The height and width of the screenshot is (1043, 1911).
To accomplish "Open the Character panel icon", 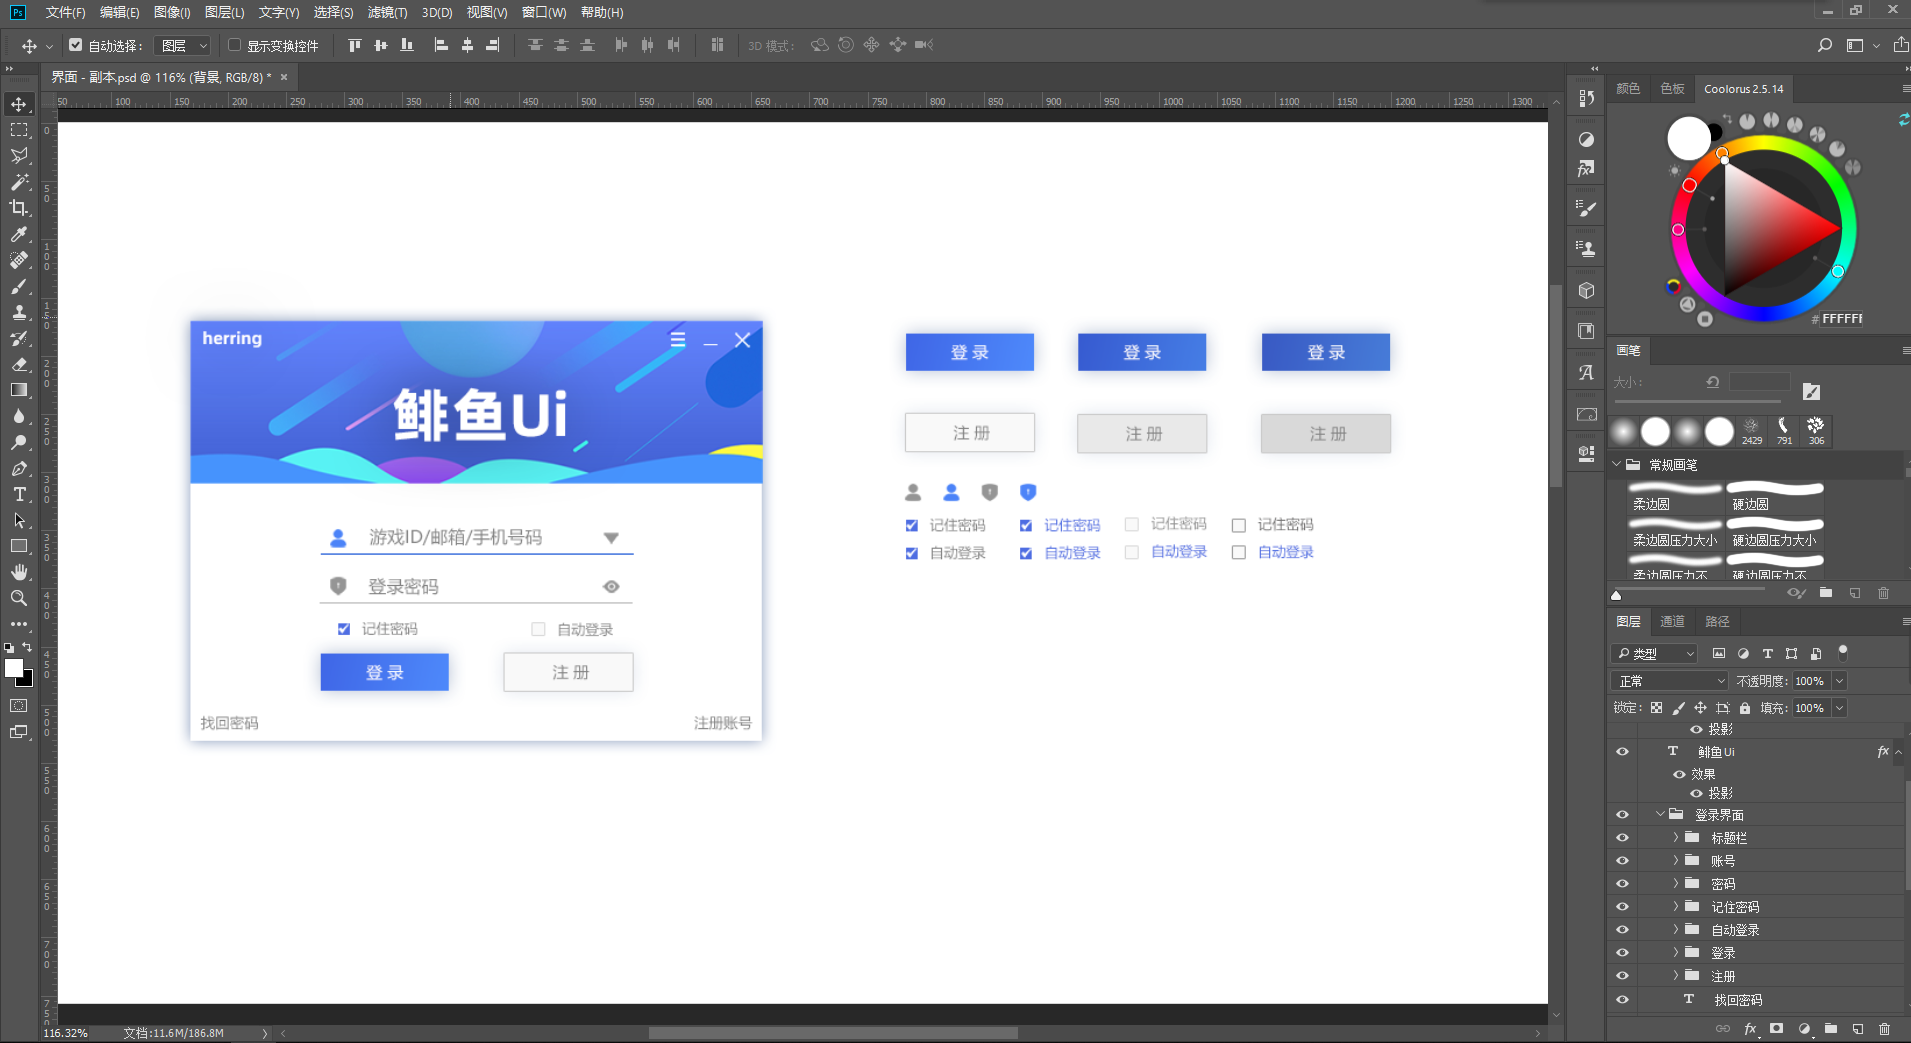I will 1586,373.
